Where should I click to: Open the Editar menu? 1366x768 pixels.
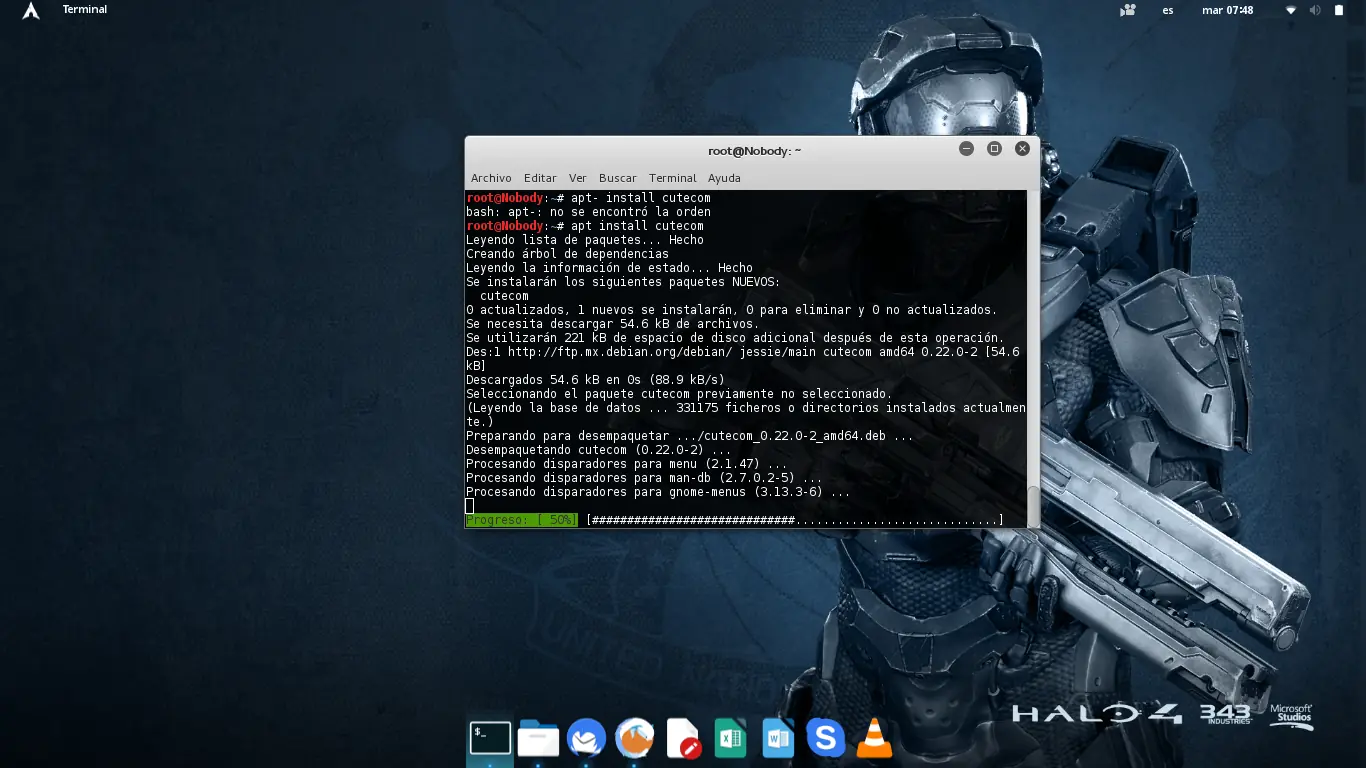point(540,178)
